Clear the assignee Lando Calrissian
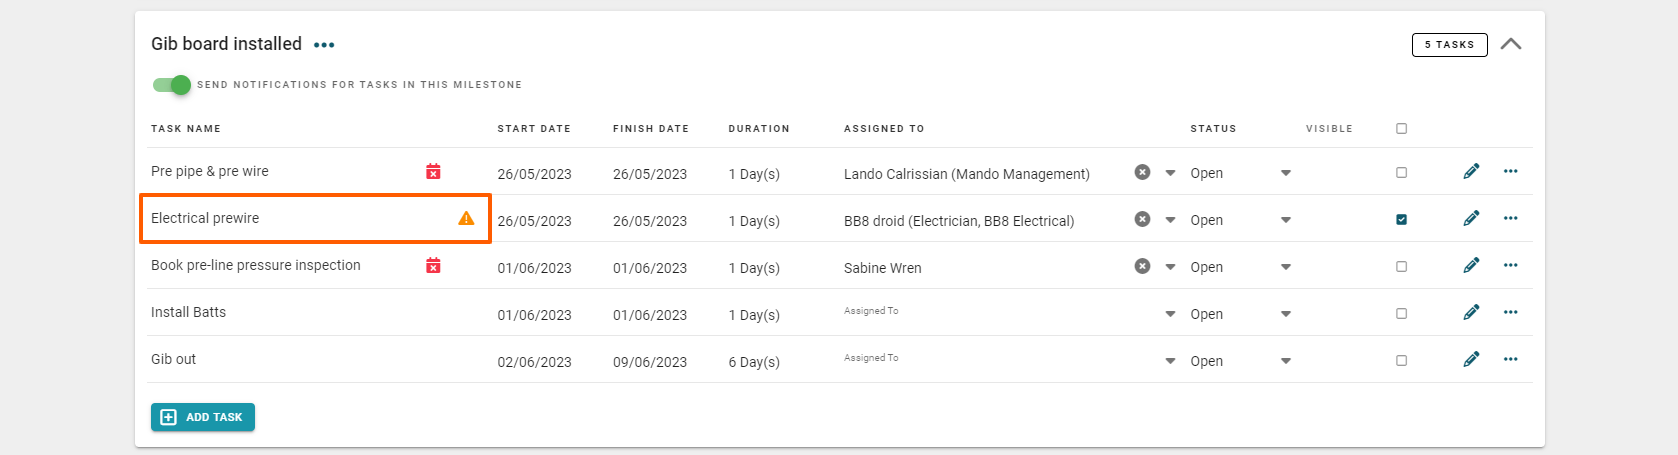Viewport: 1678px width, 455px height. [1142, 172]
